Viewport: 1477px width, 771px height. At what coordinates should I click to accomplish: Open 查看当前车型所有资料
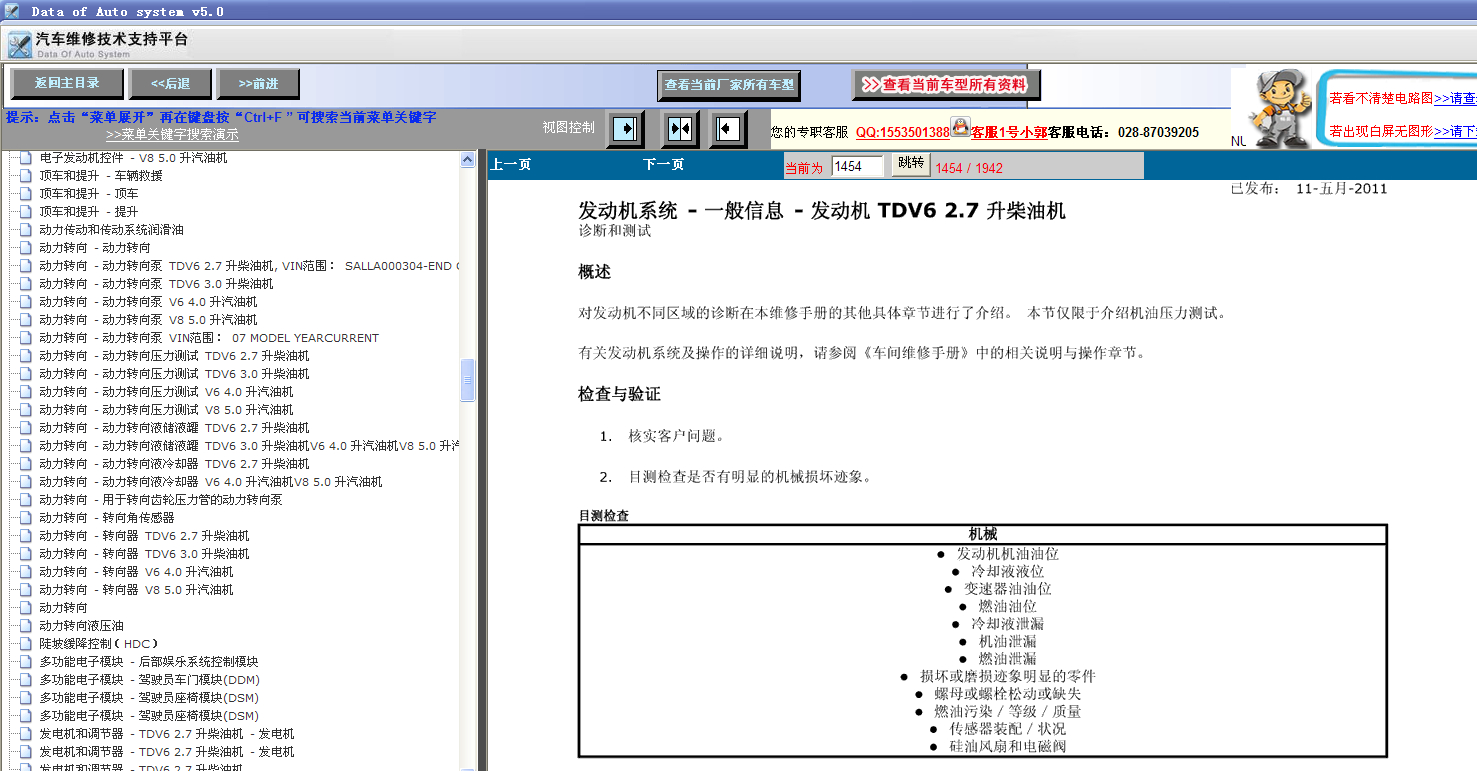(x=946, y=85)
